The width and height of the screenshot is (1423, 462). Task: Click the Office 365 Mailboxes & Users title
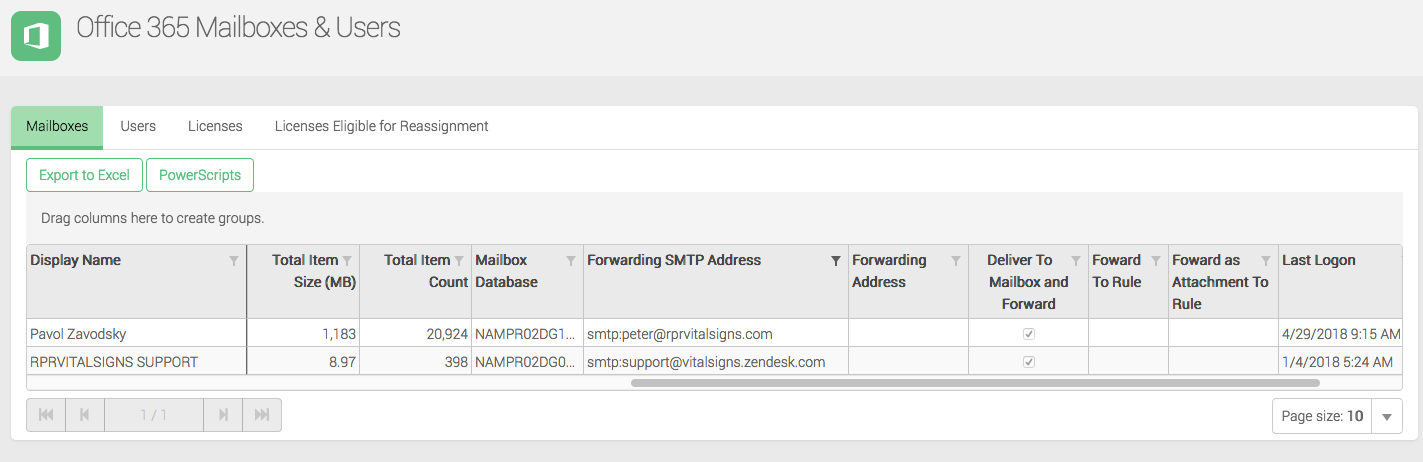[238, 28]
